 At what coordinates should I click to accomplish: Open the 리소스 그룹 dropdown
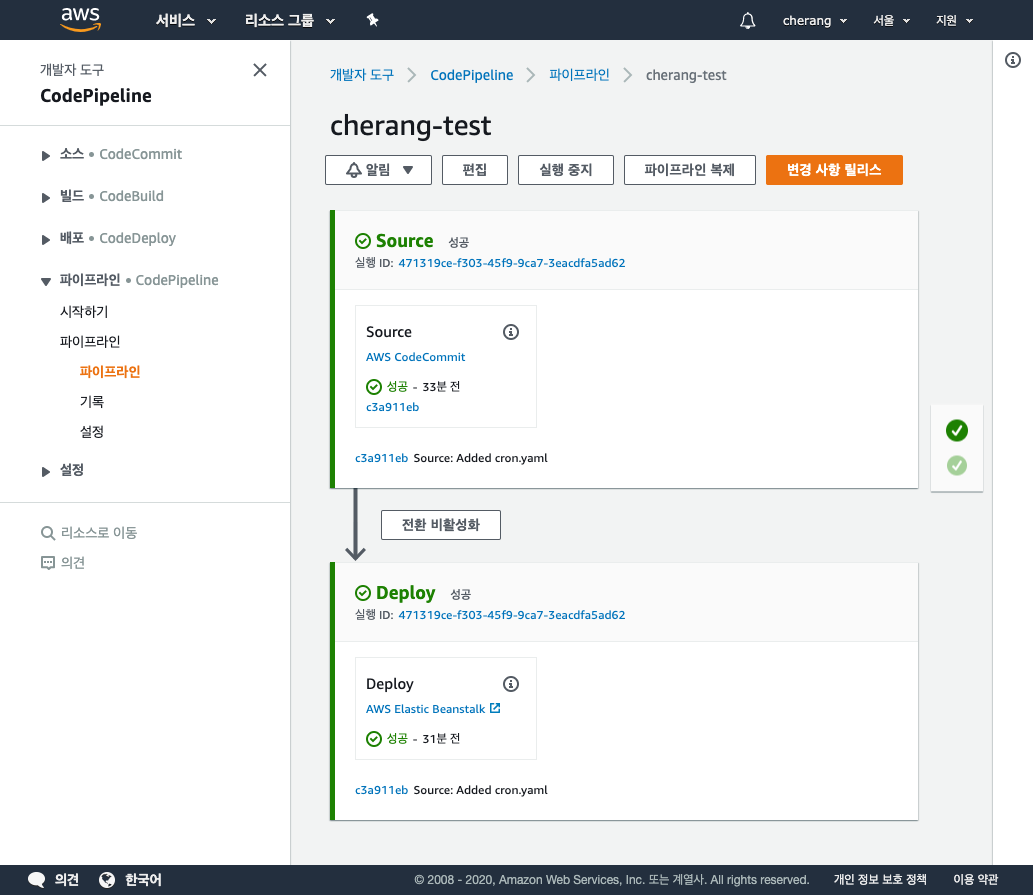pos(290,20)
